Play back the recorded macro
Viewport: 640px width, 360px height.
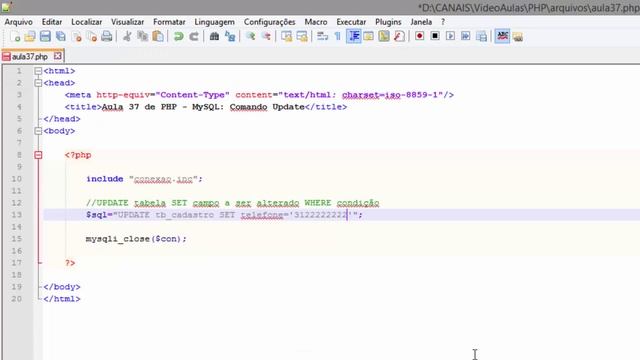(450, 37)
